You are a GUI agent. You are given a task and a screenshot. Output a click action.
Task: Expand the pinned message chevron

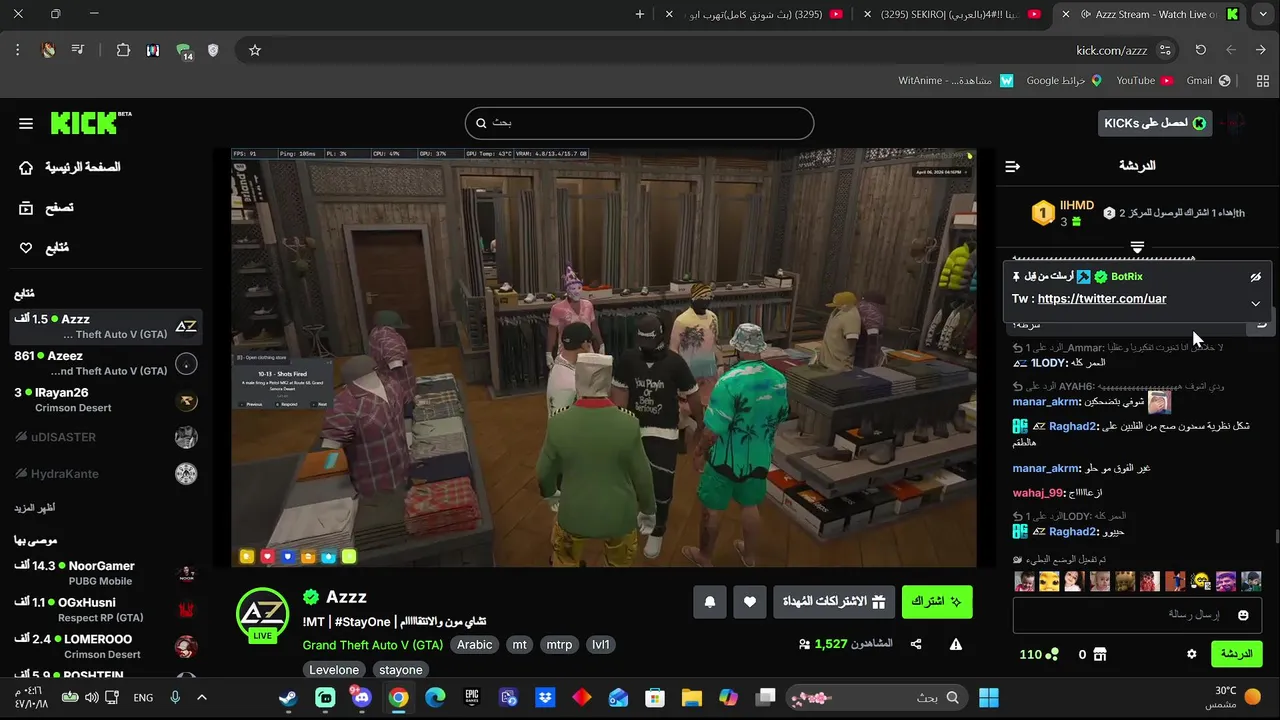[x=1255, y=303]
